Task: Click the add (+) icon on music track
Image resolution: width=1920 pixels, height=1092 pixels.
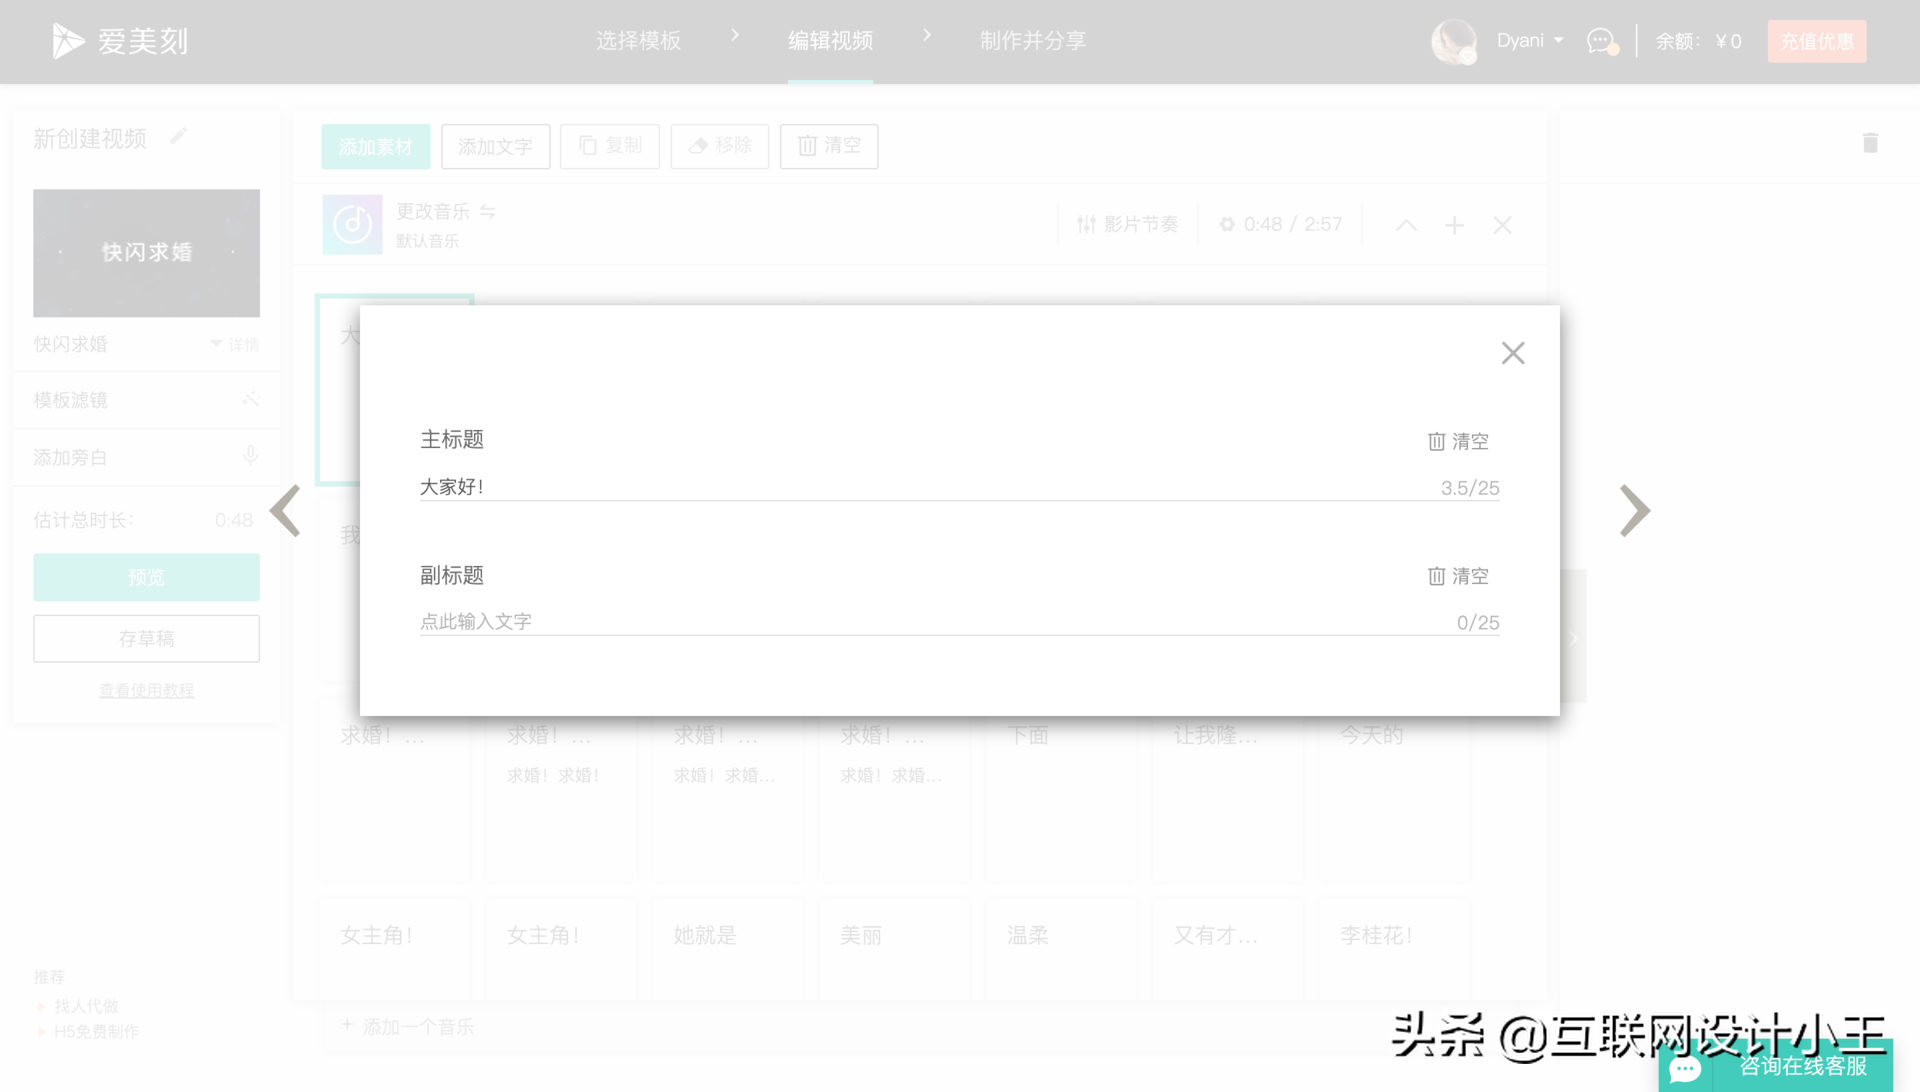Action: [x=1455, y=224]
